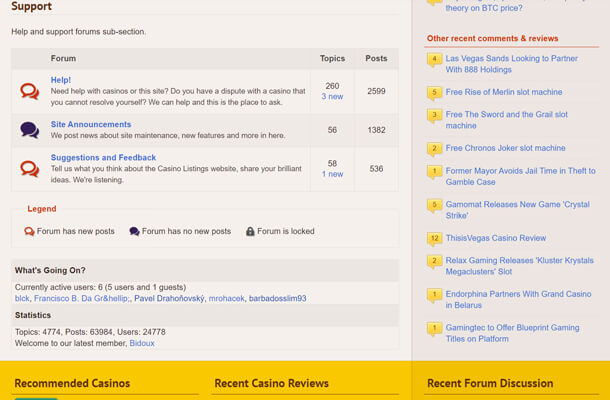Click the comment badge for Gamingtec article
The width and height of the screenshot is (610, 400).
tap(435, 329)
